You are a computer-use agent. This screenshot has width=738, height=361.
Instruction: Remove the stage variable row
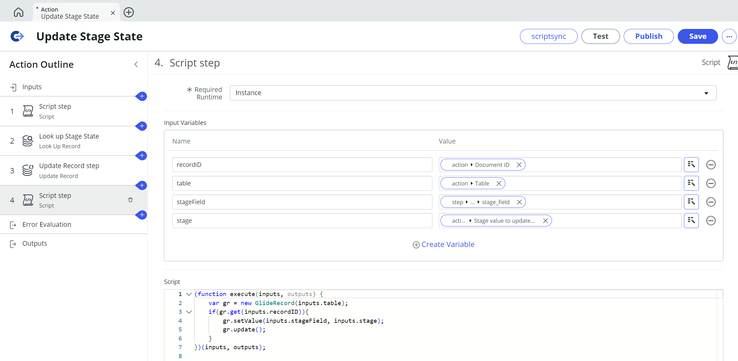pos(711,220)
